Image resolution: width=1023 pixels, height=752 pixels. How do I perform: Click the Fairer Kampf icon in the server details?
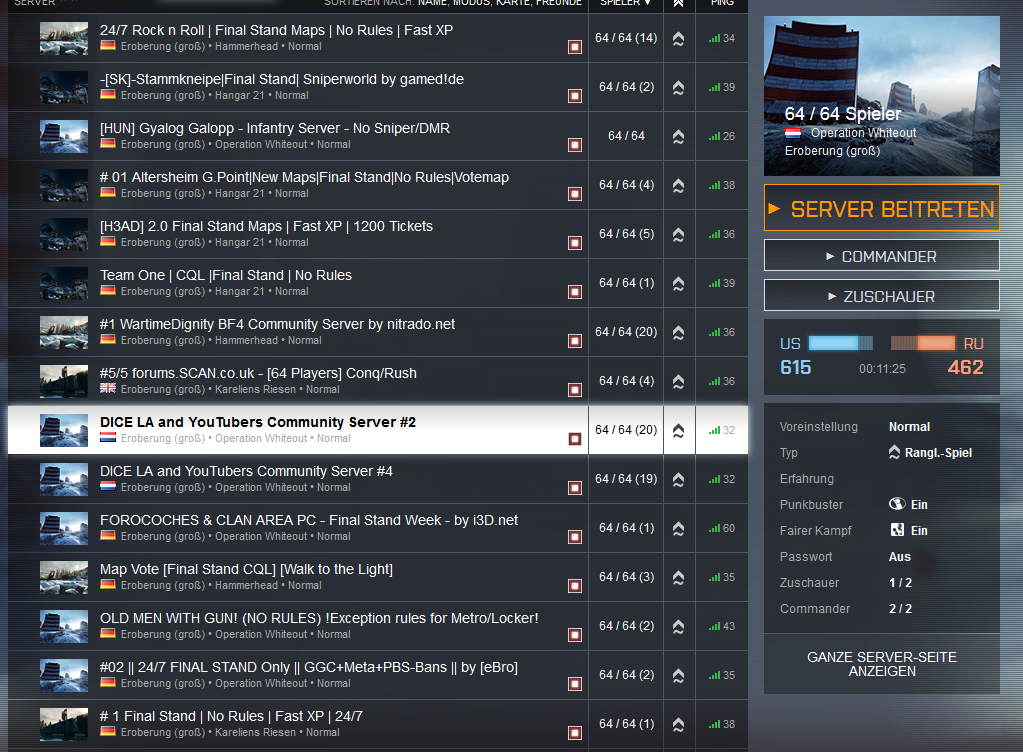(897, 530)
